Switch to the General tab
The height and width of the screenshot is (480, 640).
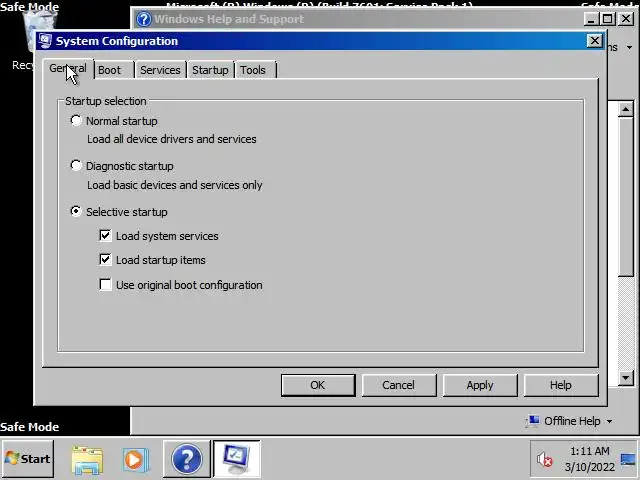coord(68,69)
